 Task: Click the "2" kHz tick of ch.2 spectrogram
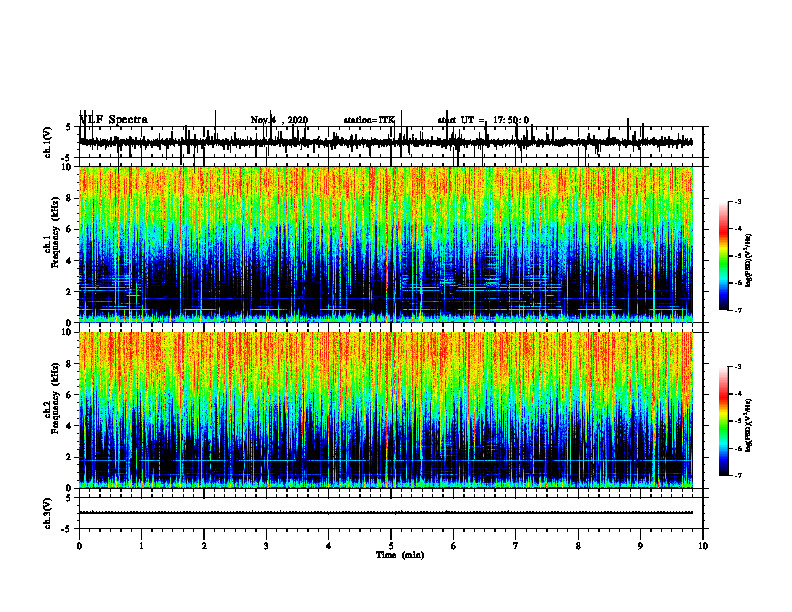point(69,457)
